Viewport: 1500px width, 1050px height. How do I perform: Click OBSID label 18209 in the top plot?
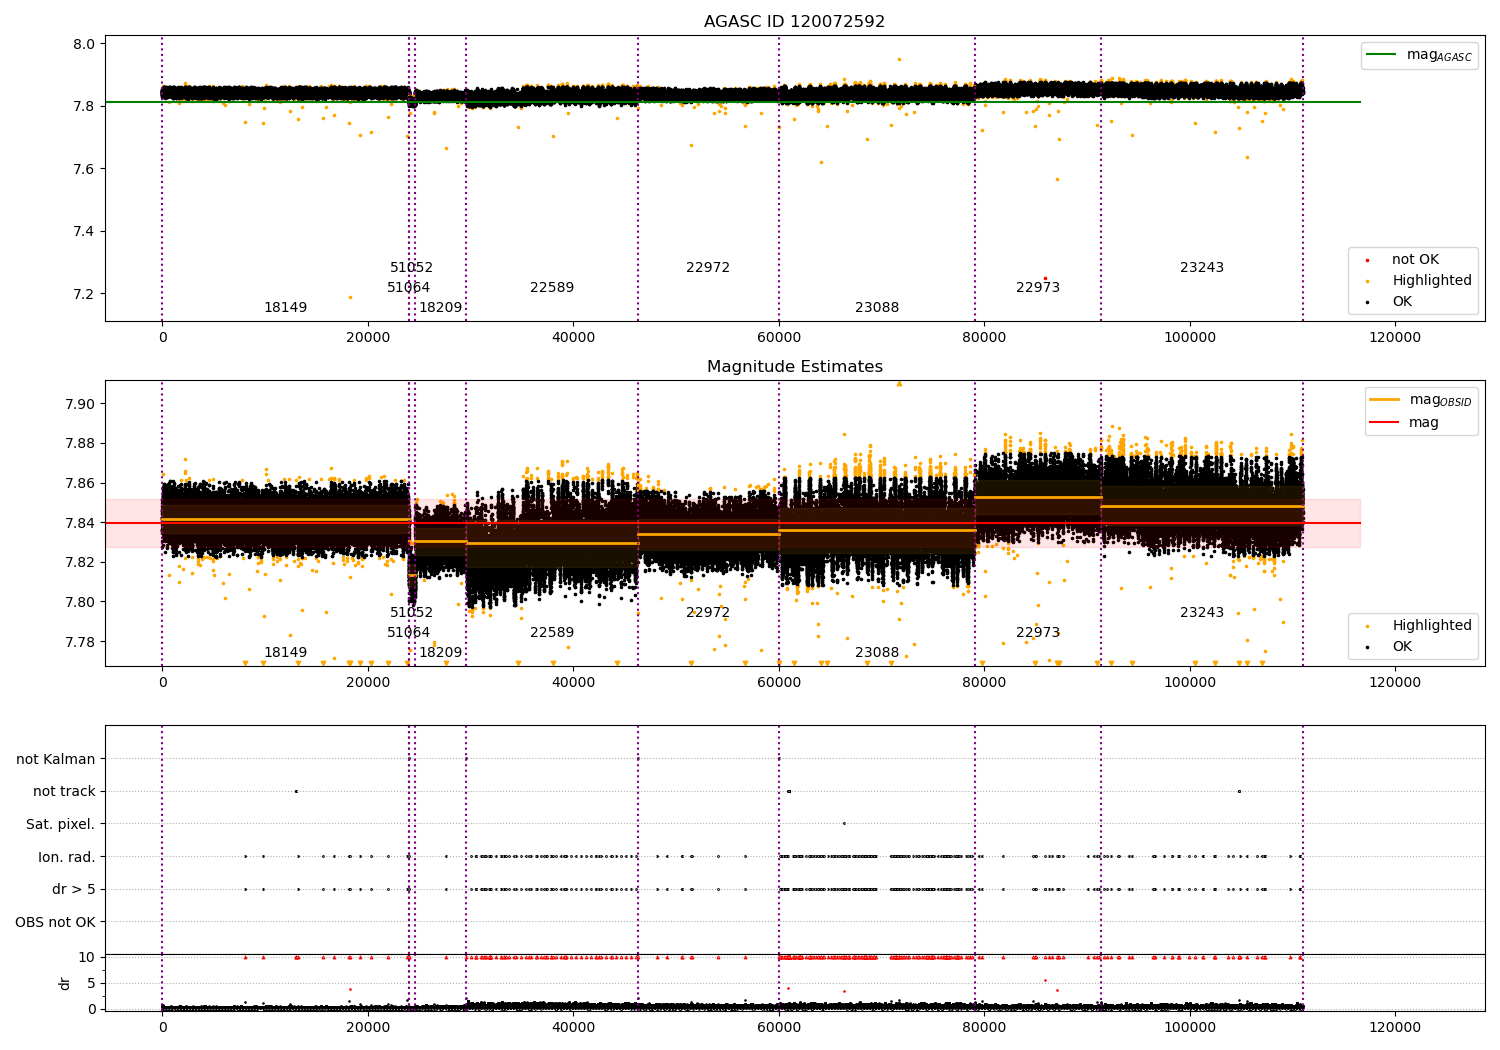[441, 308]
